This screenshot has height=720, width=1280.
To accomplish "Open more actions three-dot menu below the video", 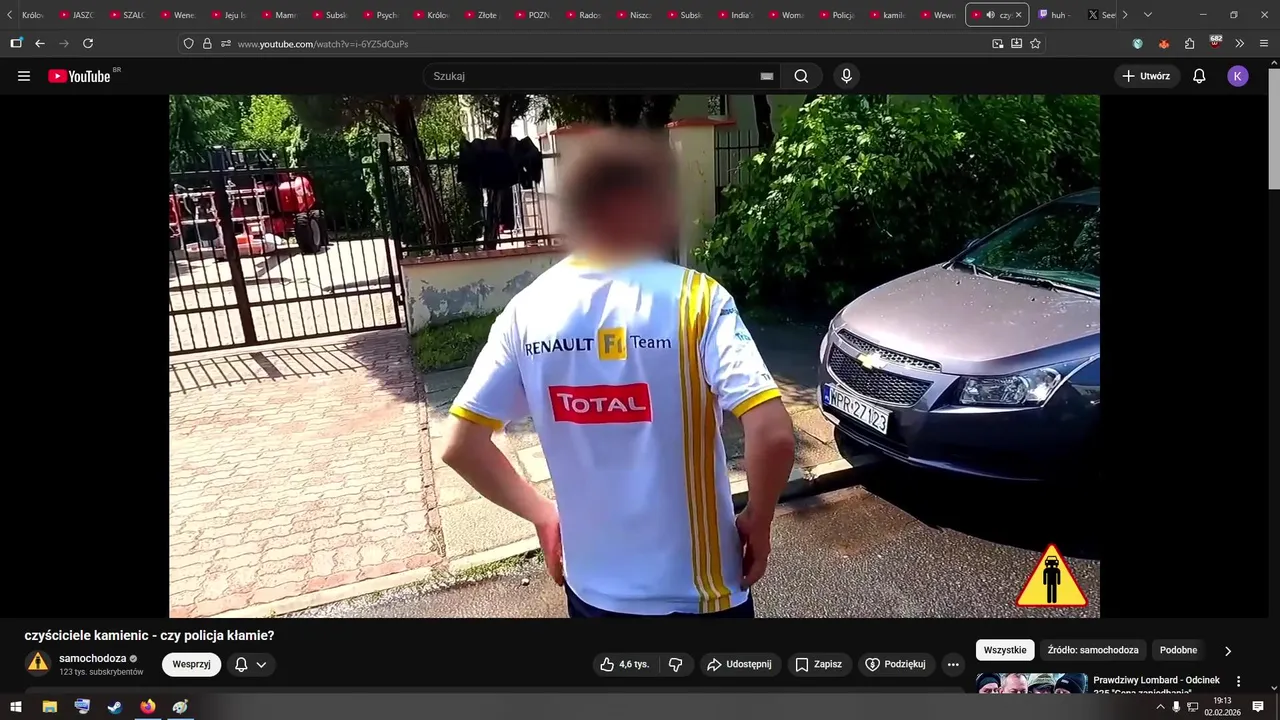I will point(953,664).
